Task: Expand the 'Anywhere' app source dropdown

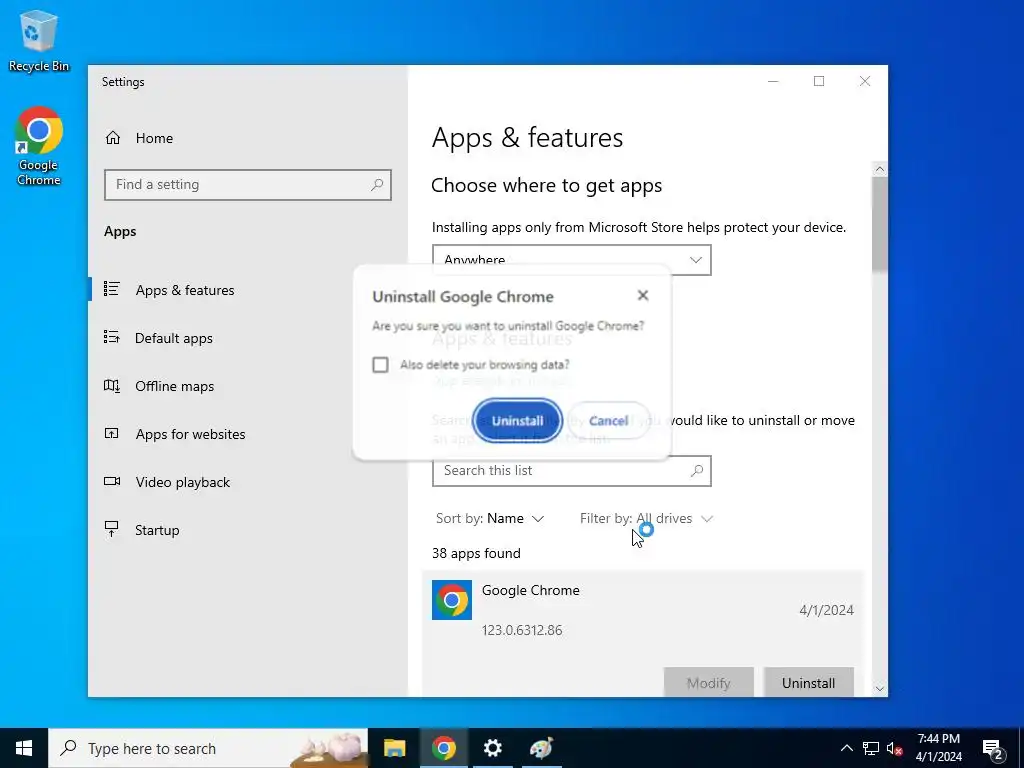Action: pyautogui.click(x=571, y=260)
